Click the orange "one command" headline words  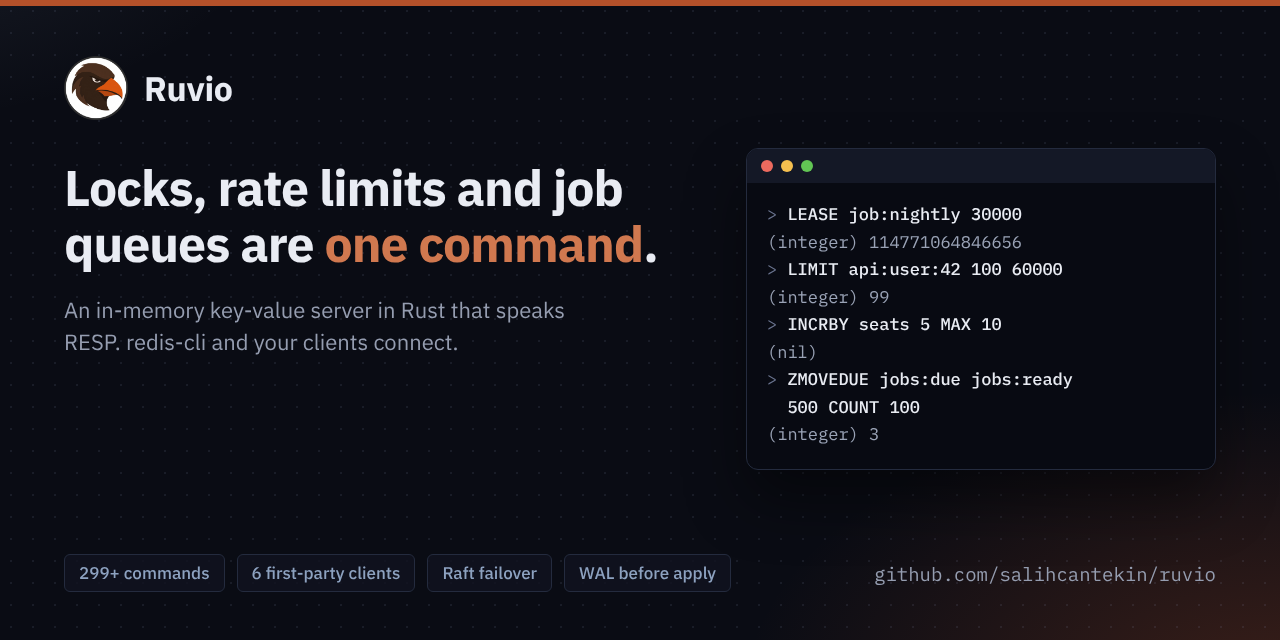coord(484,245)
